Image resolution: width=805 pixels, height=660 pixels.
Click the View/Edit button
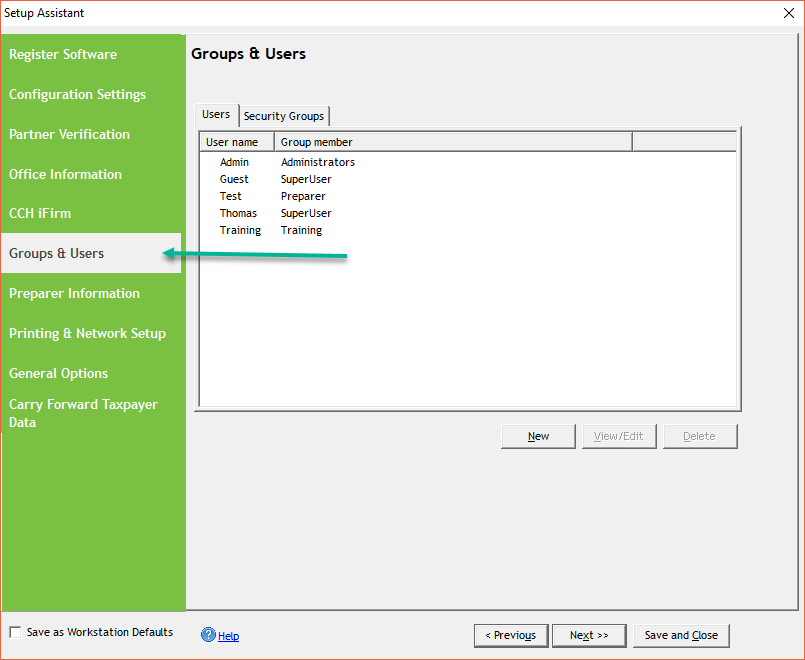pyautogui.click(x=619, y=436)
